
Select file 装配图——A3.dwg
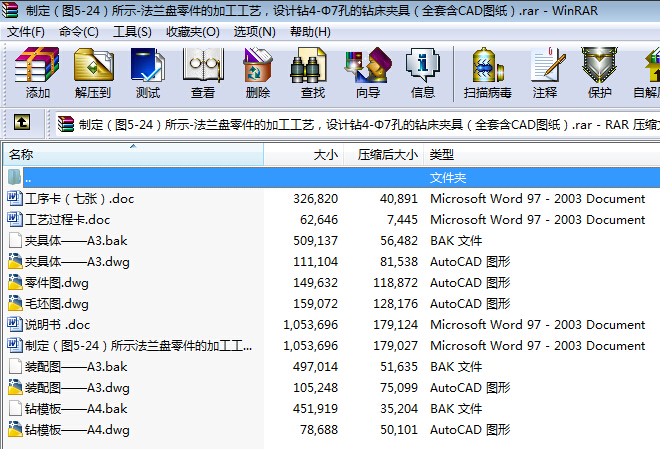tap(77, 388)
